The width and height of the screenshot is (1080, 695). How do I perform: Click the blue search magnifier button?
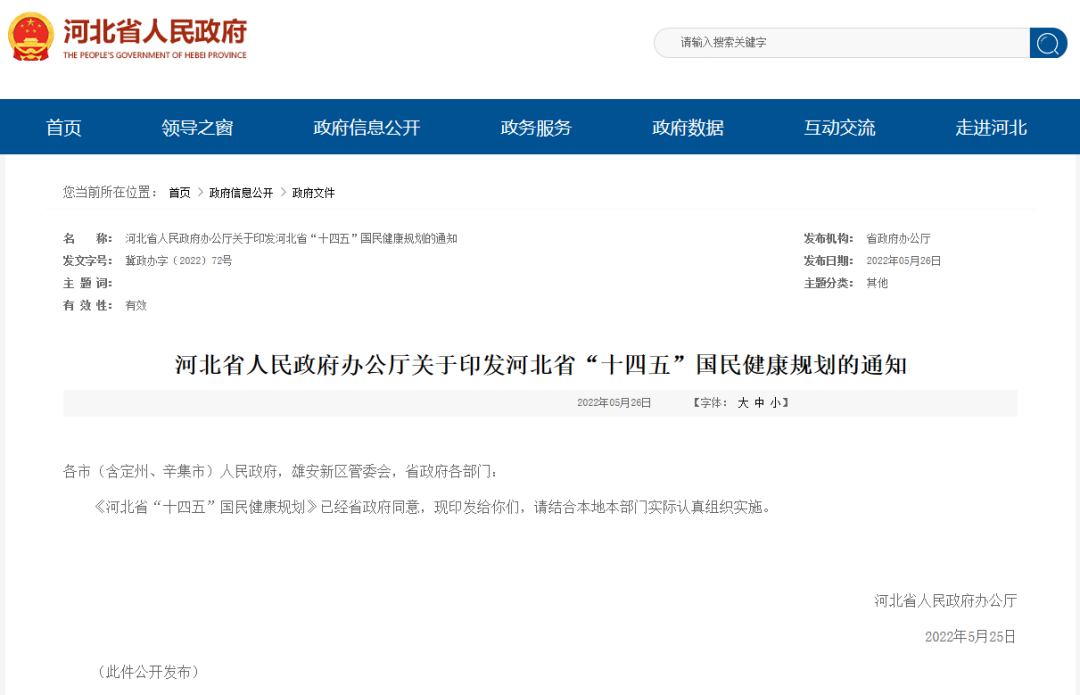1048,43
